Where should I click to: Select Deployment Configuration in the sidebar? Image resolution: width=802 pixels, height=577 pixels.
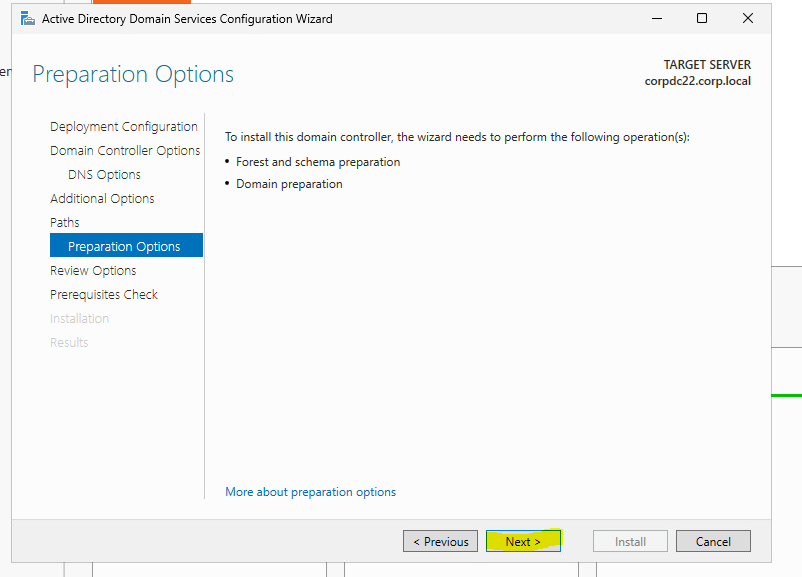pos(123,126)
